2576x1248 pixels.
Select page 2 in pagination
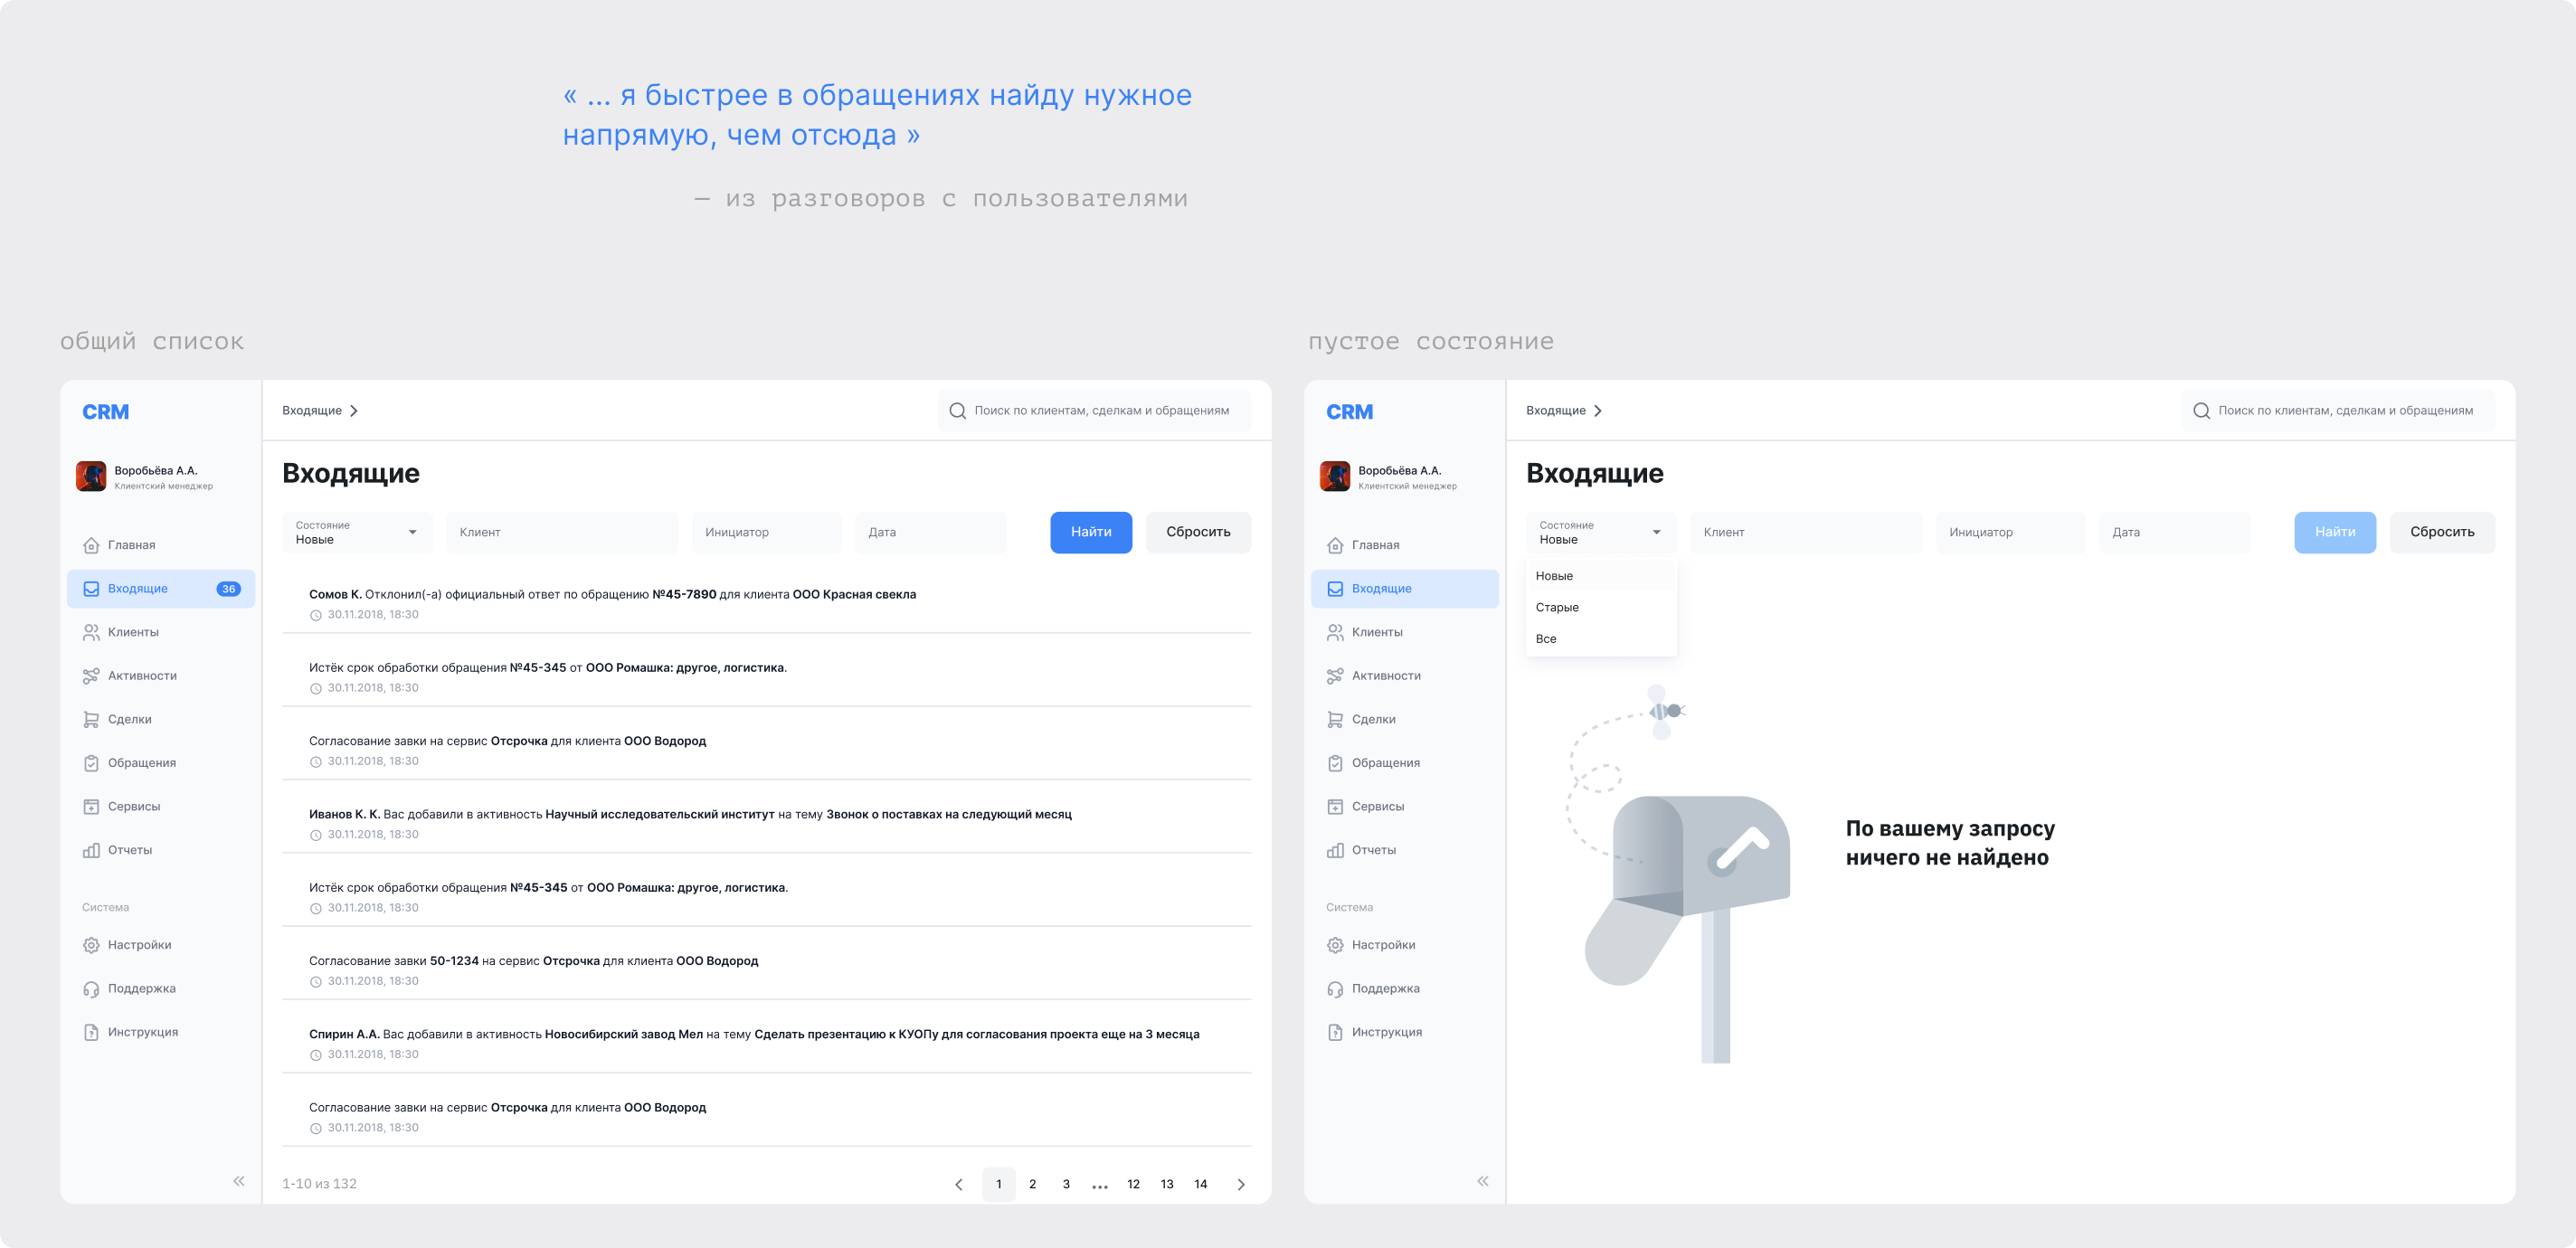pyautogui.click(x=1033, y=1184)
